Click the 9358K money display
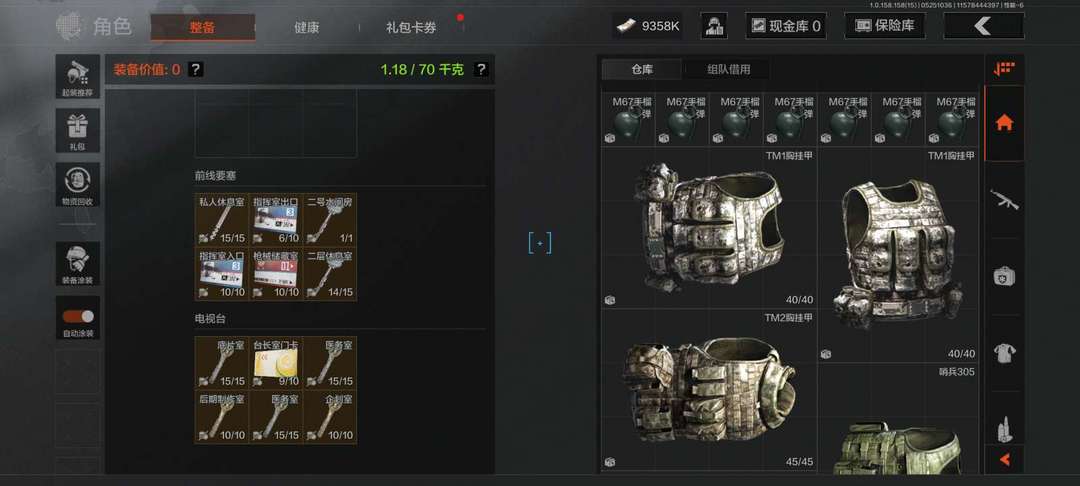Viewport: 1080px width, 486px height. 648,26
